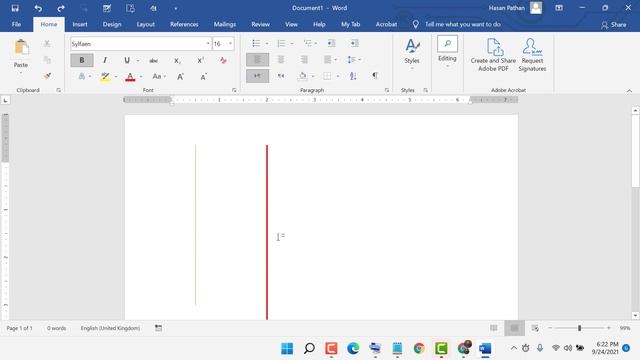Click English (United Kingdom) language indicator

click(110, 328)
